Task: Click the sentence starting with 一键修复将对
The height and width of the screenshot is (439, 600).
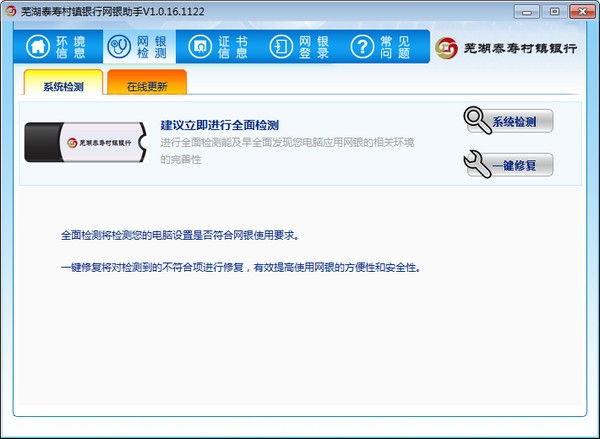Action: pyautogui.click(x=241, y=267)
